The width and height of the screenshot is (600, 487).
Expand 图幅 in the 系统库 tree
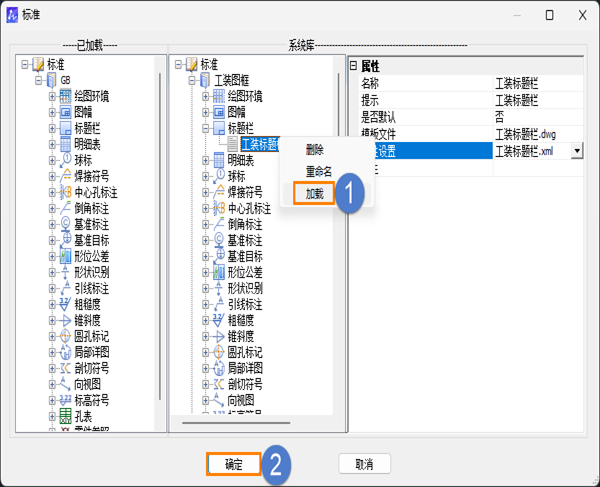point(206,112)
